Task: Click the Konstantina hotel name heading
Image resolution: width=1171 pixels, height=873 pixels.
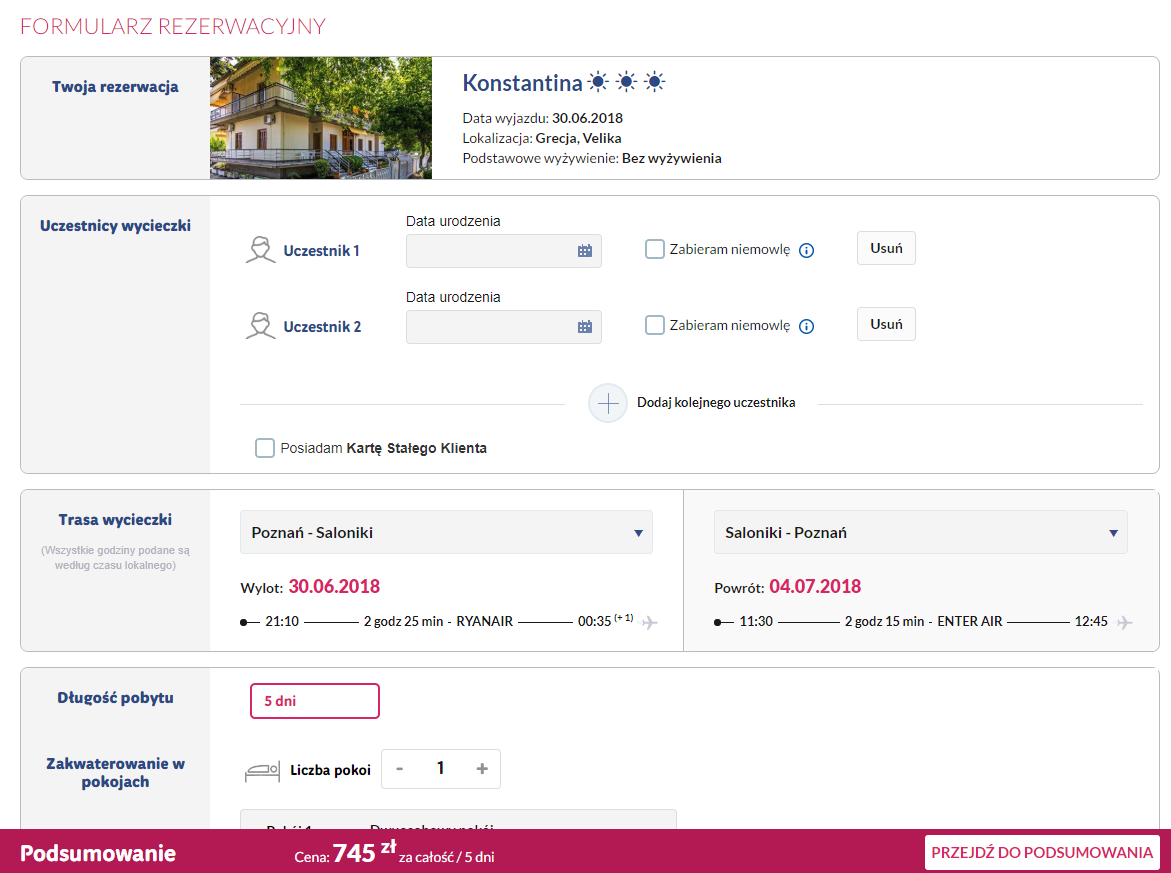Action: pyautogui.click(x=522, y=83)
